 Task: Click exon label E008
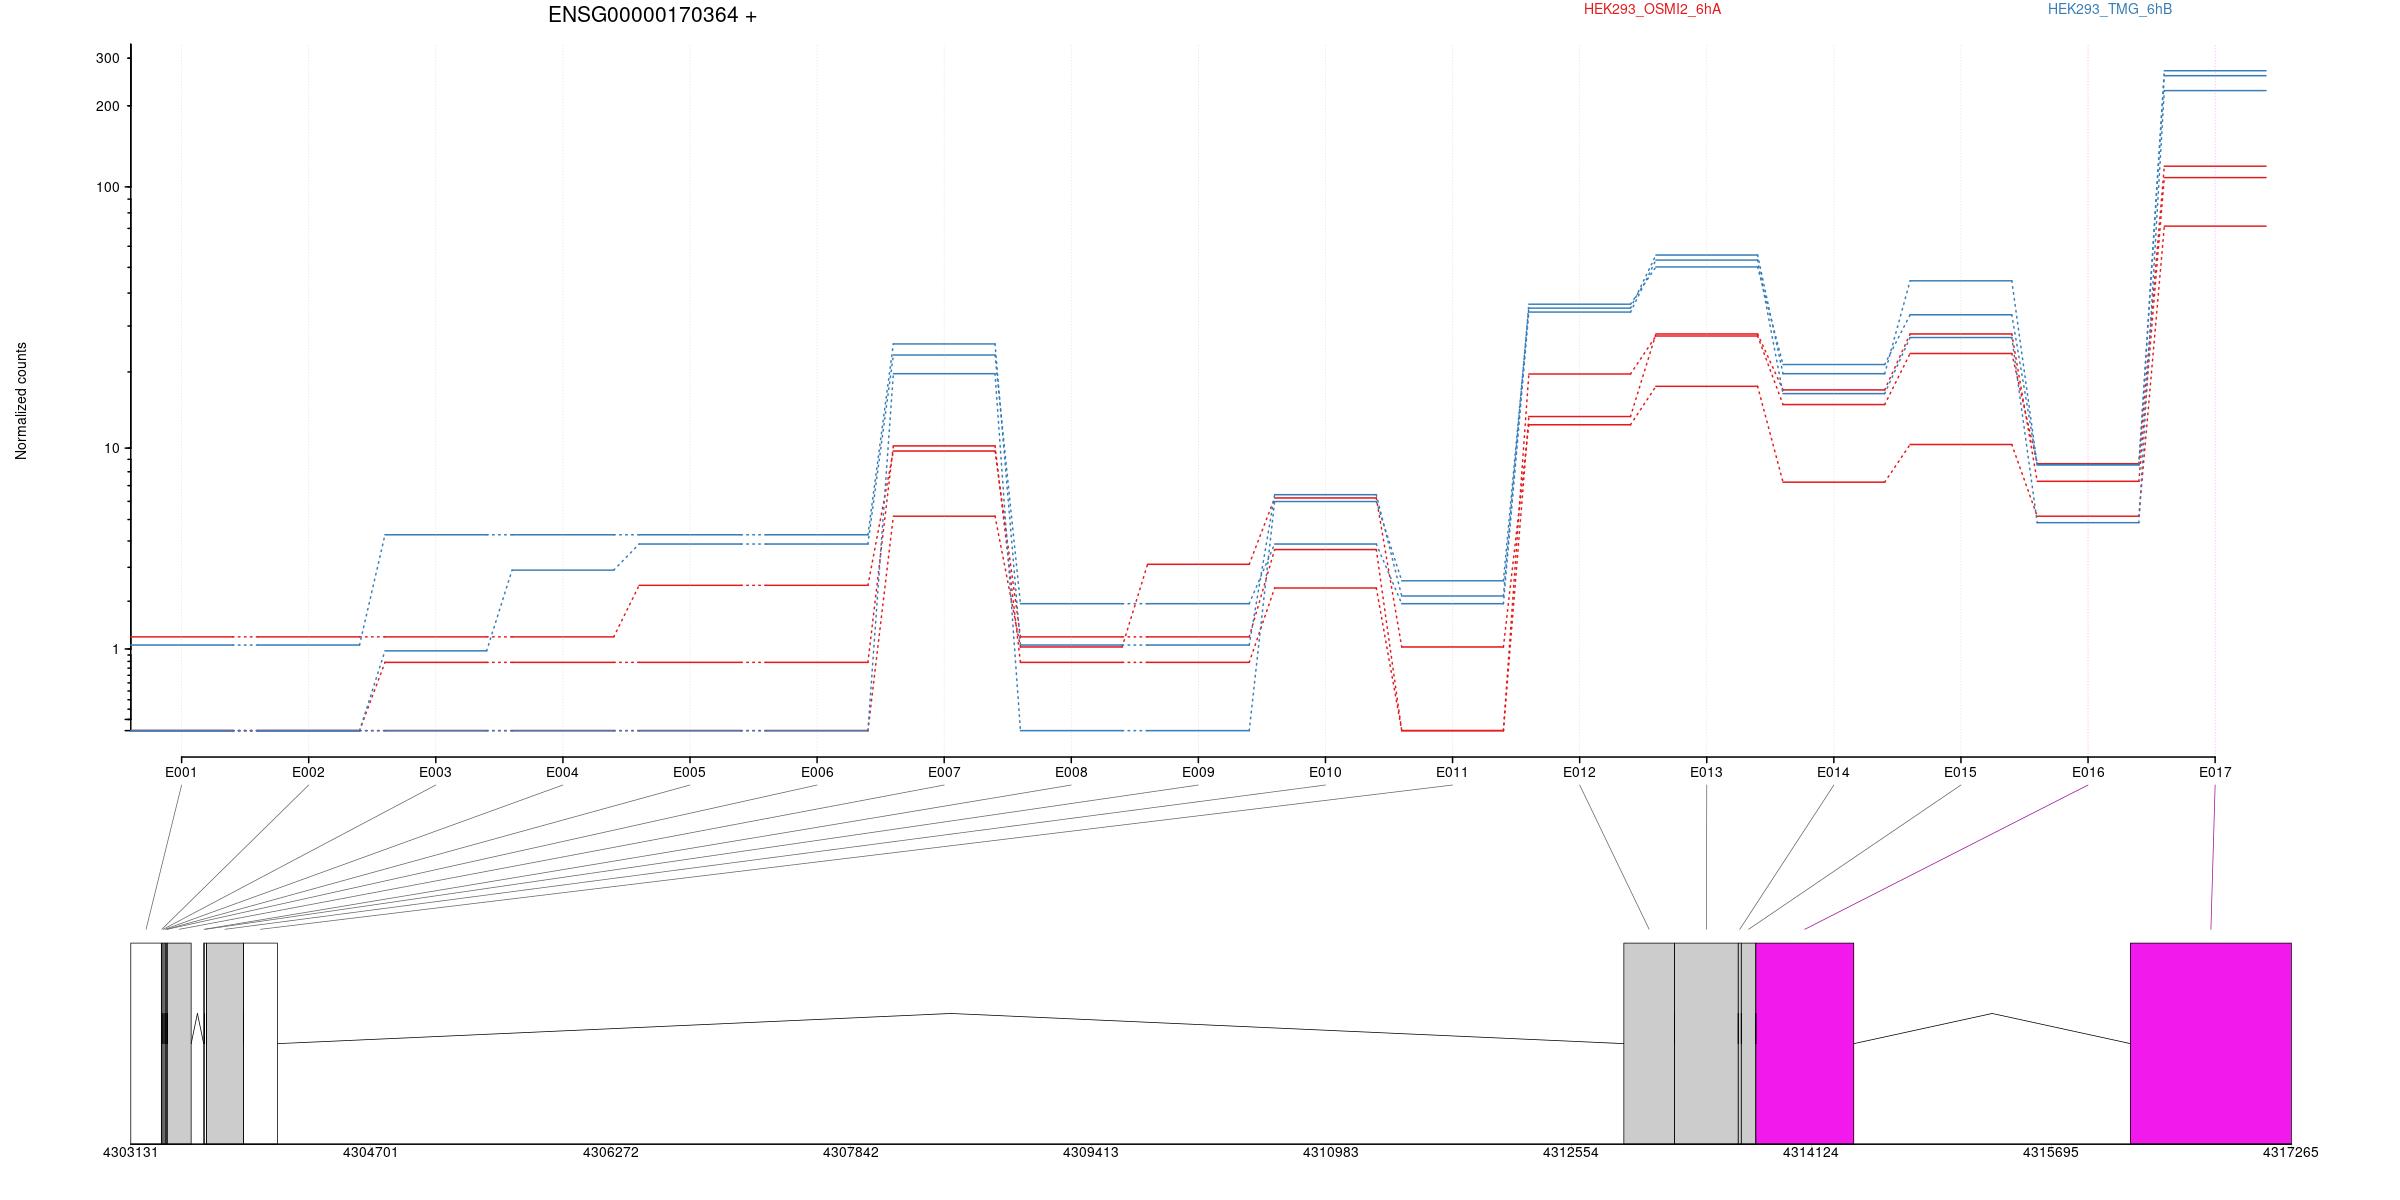click(x=1071, y=772)
